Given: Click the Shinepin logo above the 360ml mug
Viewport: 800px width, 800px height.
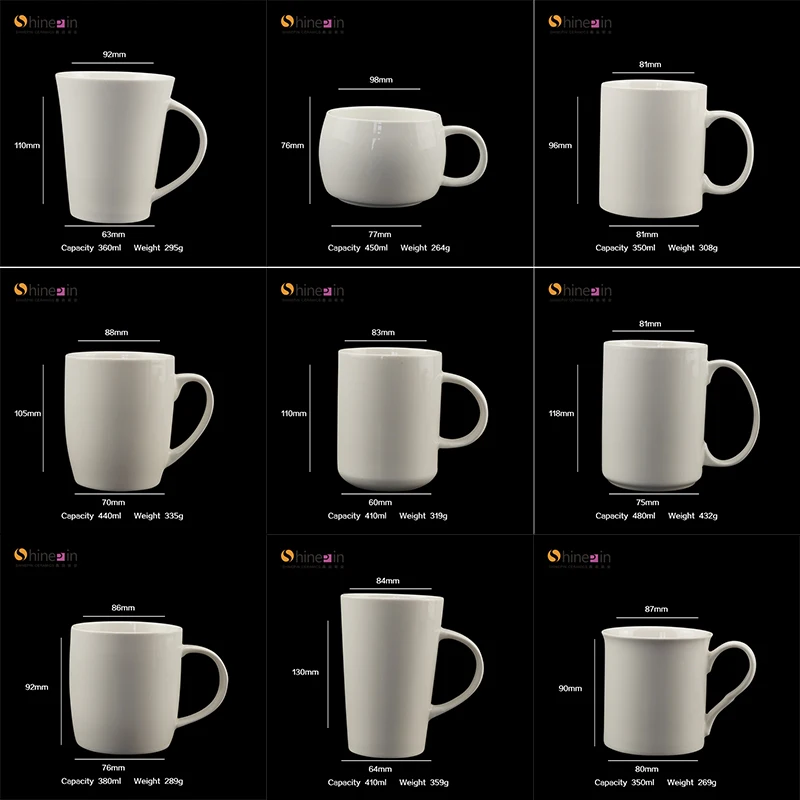Looking at the screenshot, I should pos(45,23).
